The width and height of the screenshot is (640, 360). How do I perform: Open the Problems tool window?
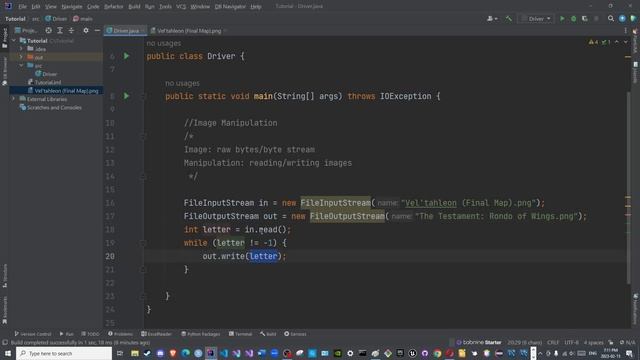pos(120,334)
